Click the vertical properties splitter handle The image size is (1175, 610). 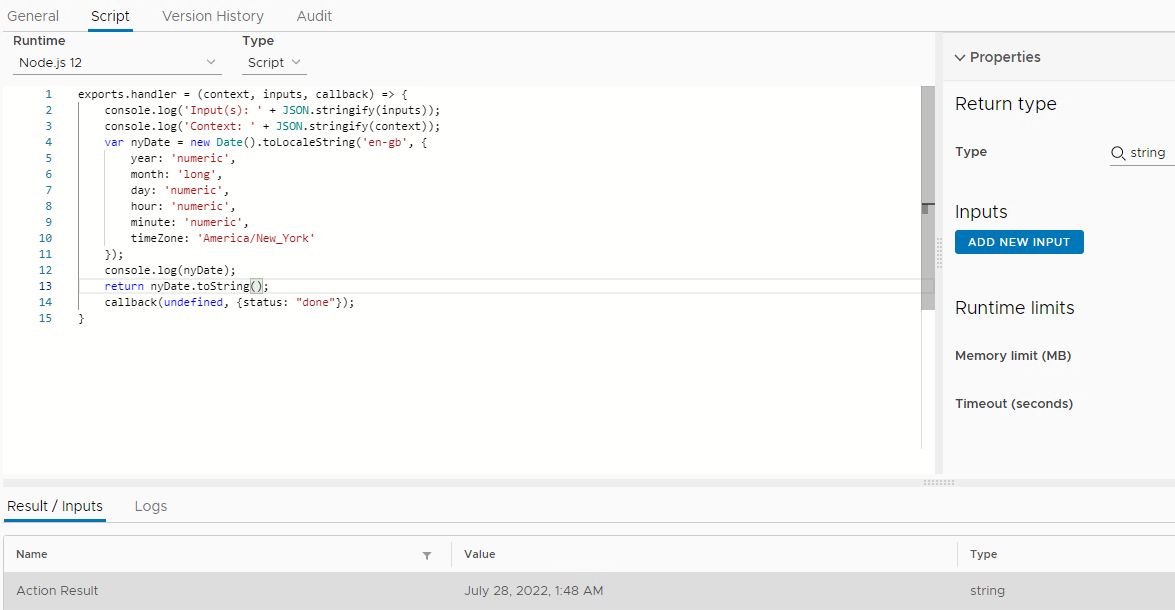[x=939, y=253]
